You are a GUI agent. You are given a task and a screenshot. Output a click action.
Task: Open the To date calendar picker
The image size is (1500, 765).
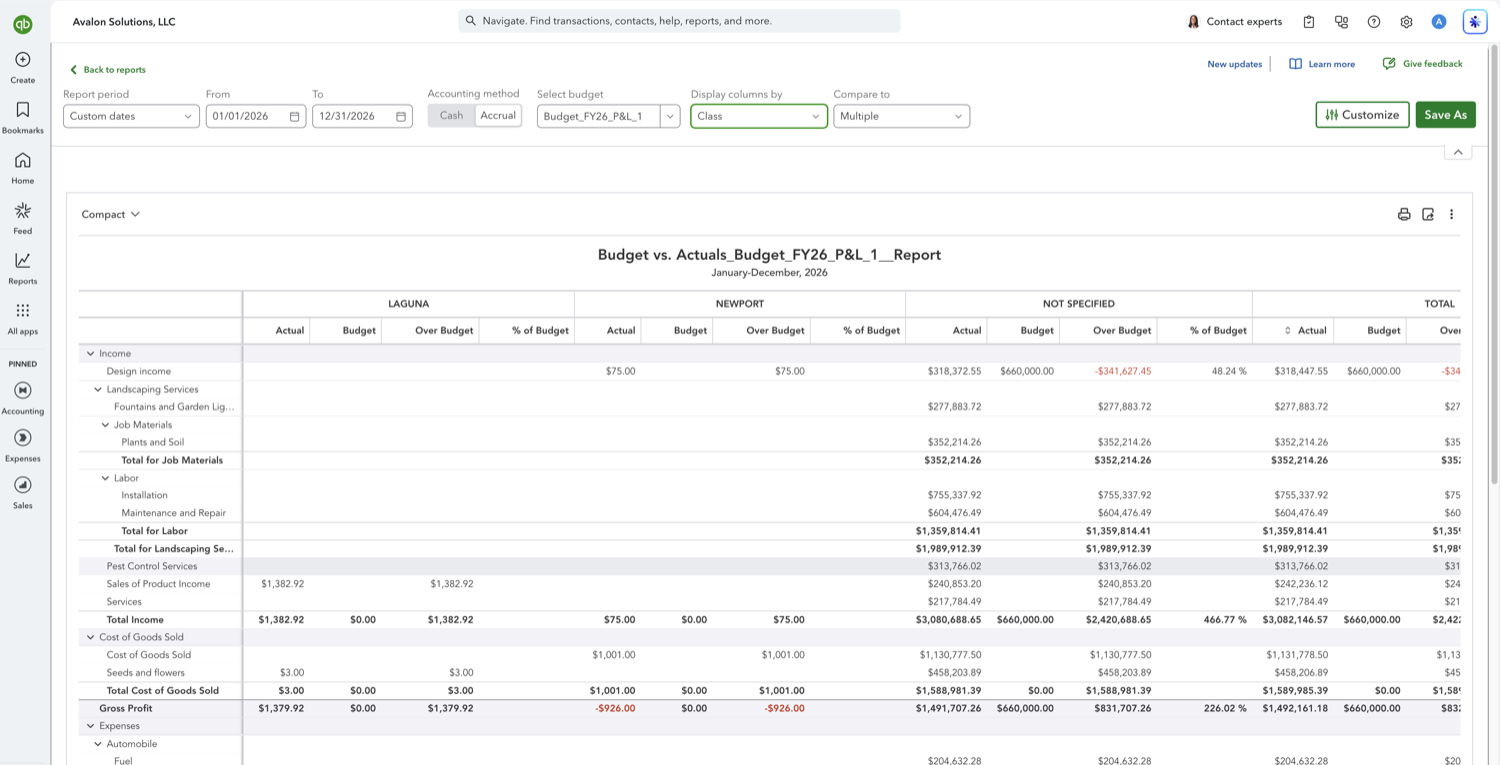click(x=401, y=116)
